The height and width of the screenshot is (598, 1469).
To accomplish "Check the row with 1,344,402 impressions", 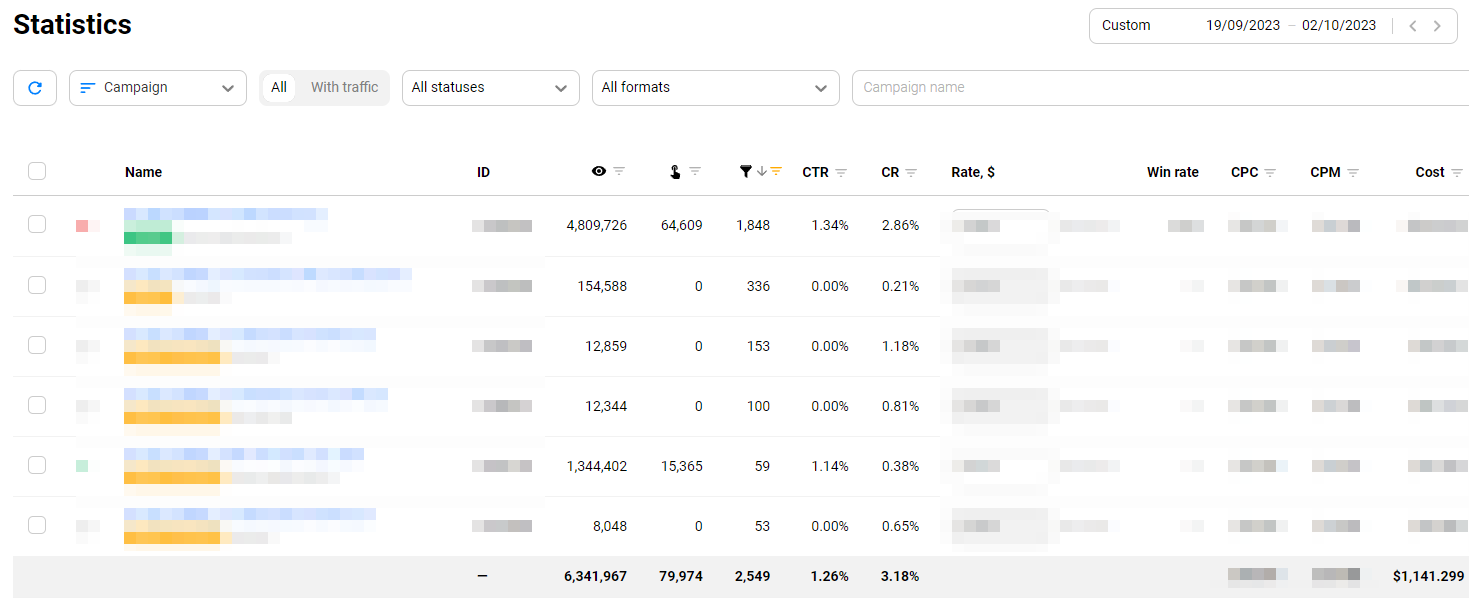I will tap(37, 465).
